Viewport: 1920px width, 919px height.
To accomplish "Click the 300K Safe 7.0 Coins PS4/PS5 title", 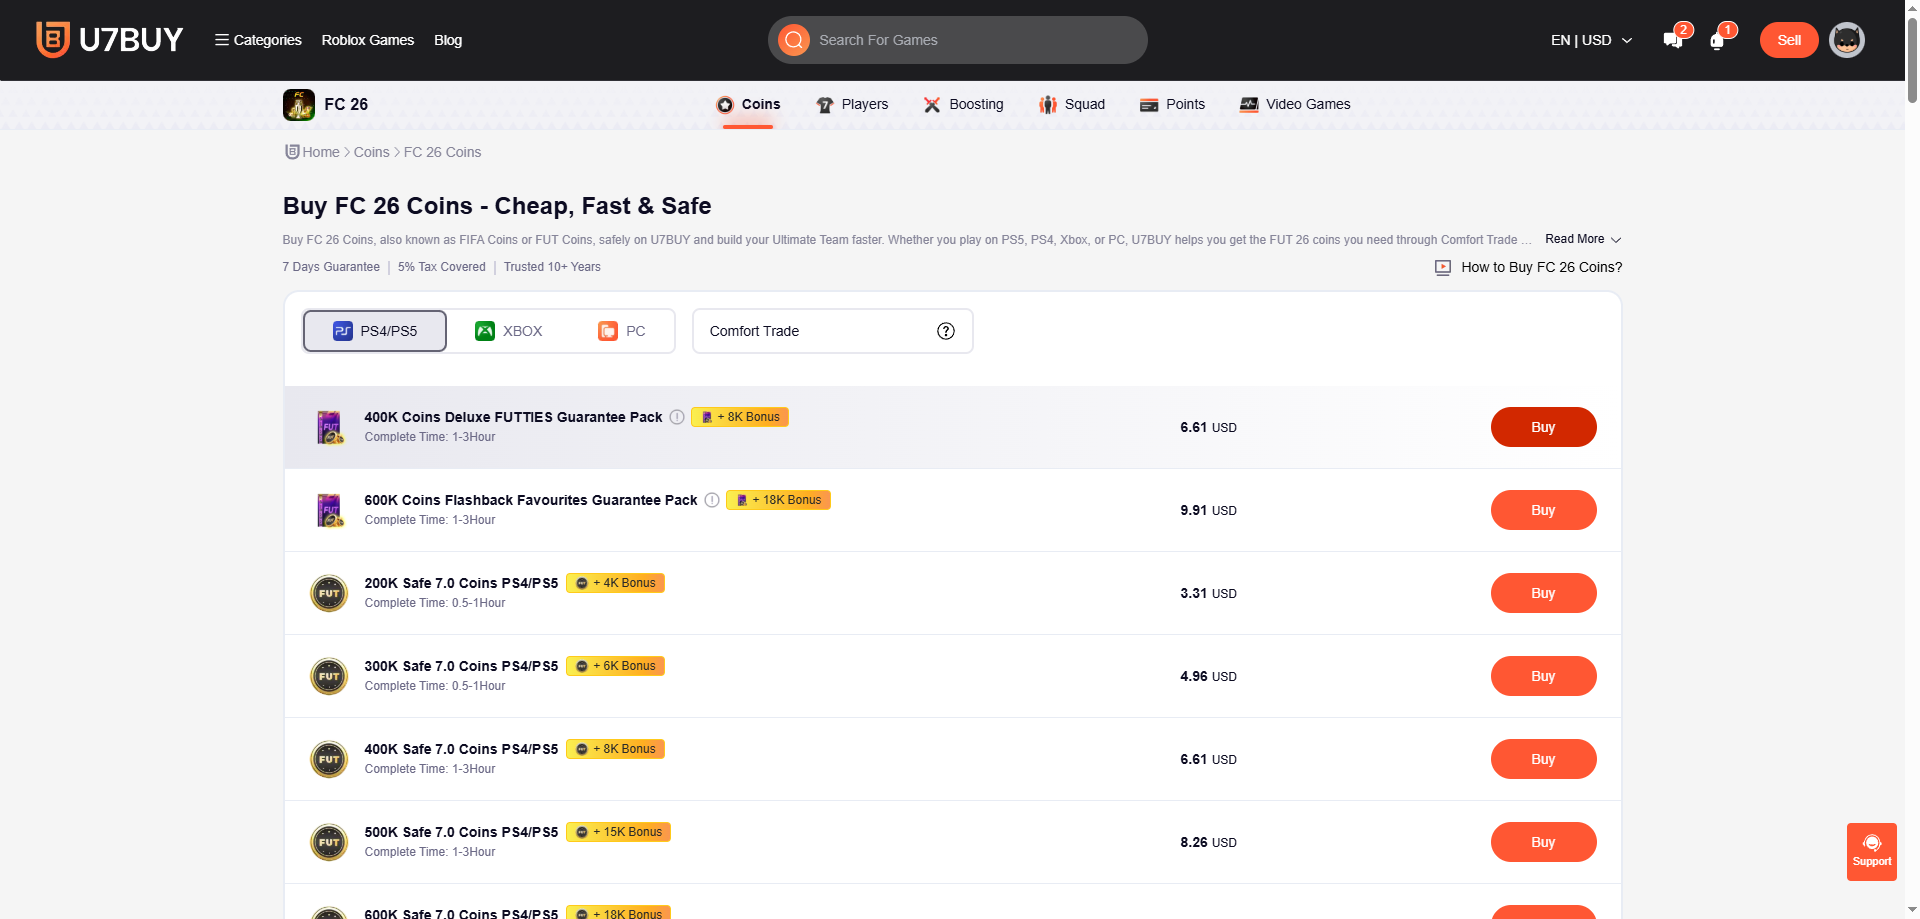I will coord(461,666).
